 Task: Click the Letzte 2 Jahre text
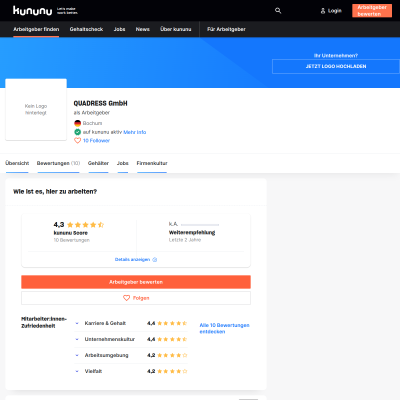tap(185, 240)
